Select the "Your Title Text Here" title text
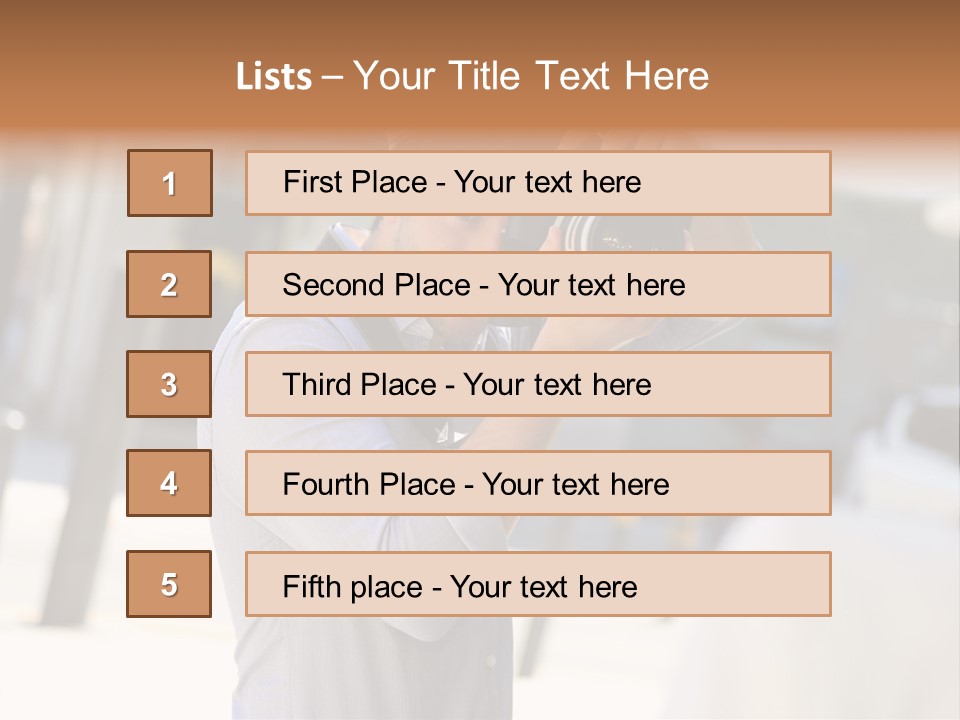This screenshot has width=960, height=720. point(531,76)
